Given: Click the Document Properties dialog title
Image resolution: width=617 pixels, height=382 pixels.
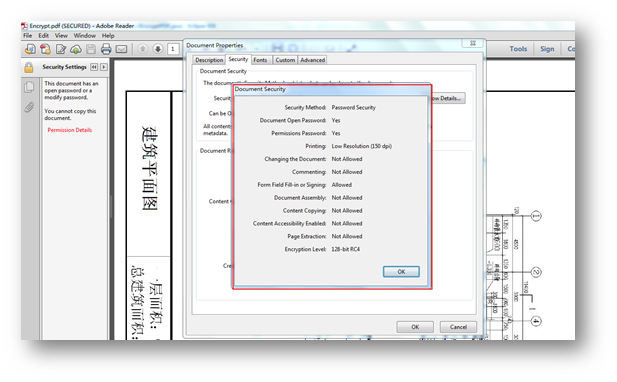Looking at the screenshot, I should pos(214,46).
